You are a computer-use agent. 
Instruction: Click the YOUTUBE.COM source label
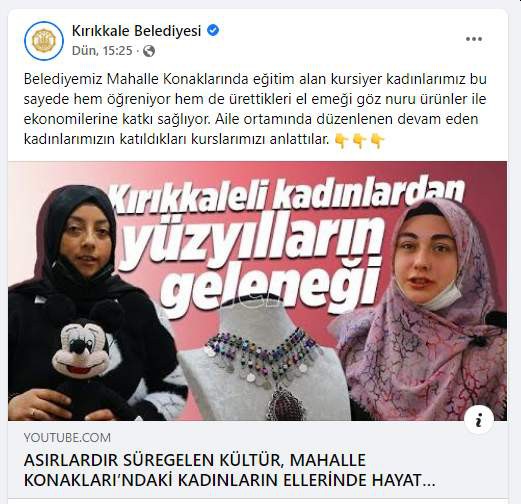pyautogui.click(x=67, y=437)
